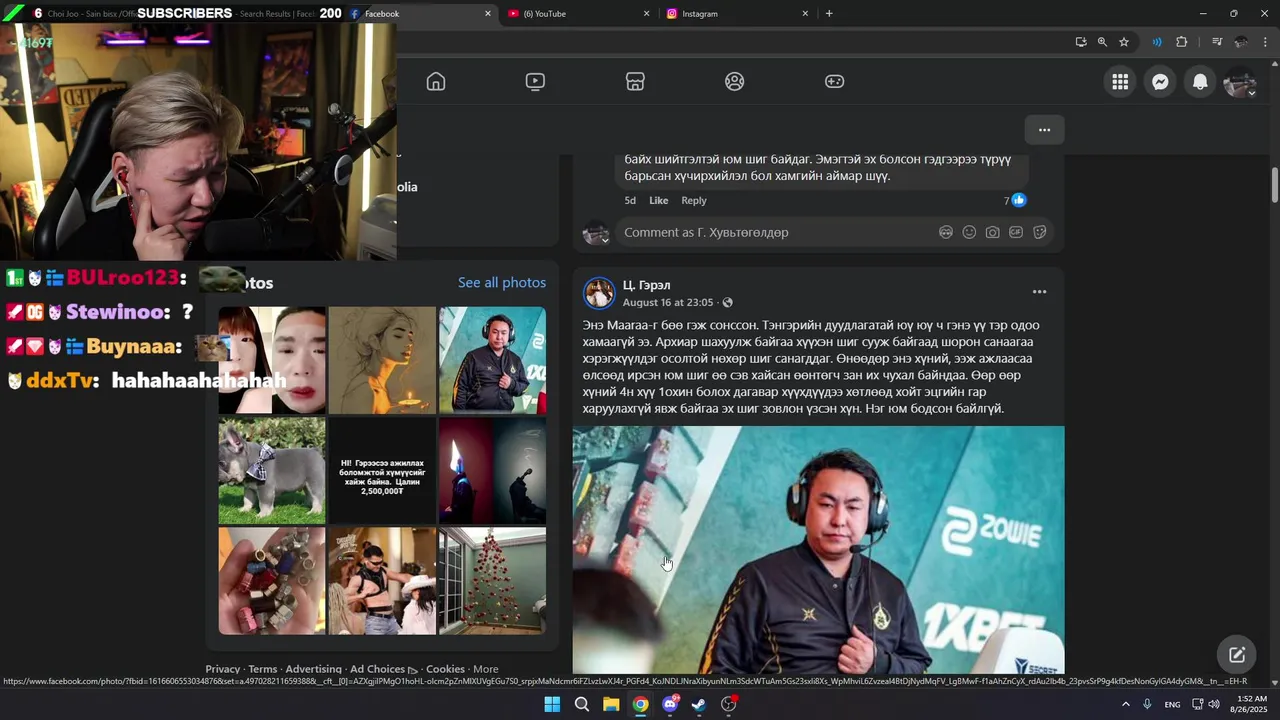The image size is (1280, 720).
Task: Open the ENG language selector in tray
Action: point(1172,704)
